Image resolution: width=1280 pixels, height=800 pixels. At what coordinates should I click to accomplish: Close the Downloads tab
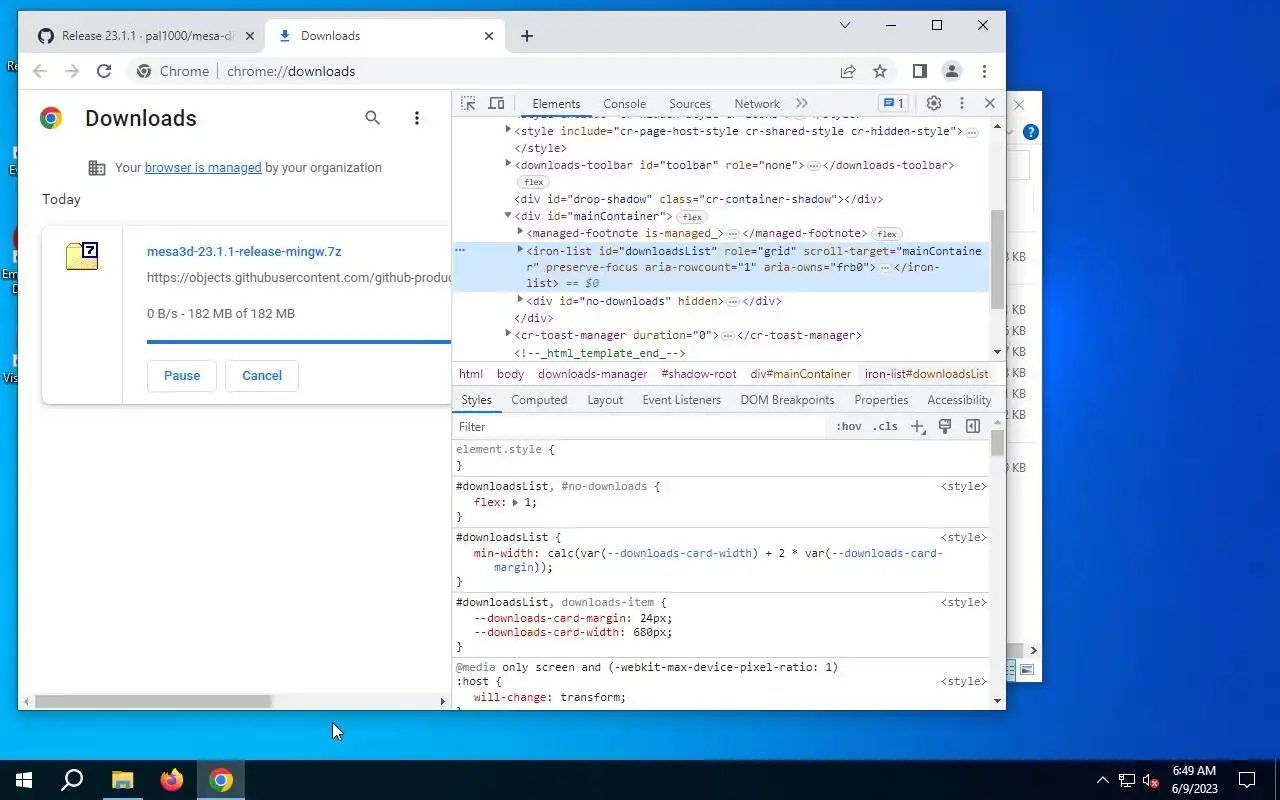pos(489,36)
